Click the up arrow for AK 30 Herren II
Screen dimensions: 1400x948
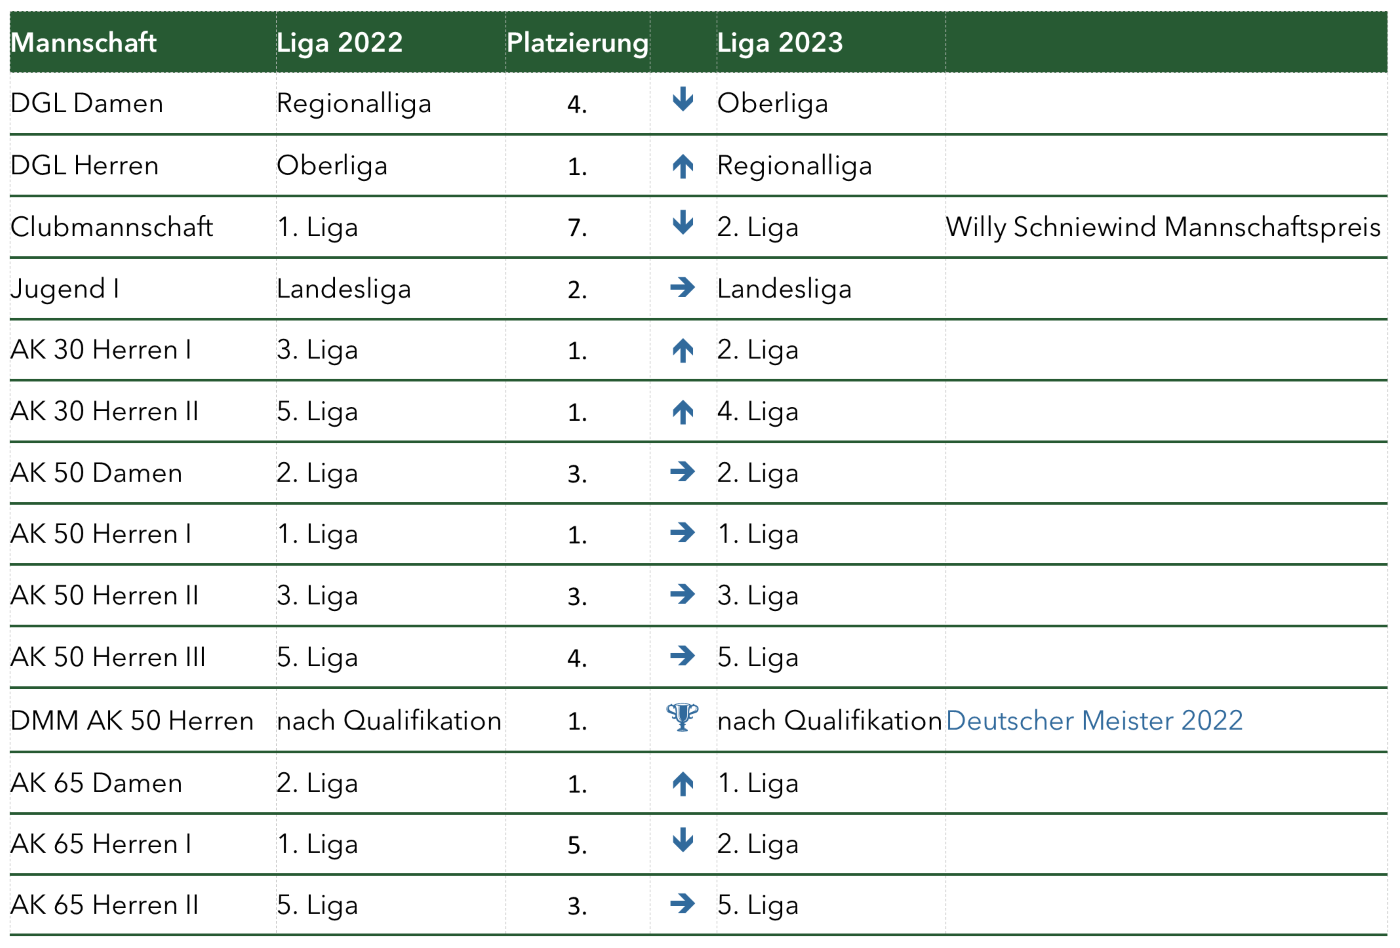pos(683,412)
